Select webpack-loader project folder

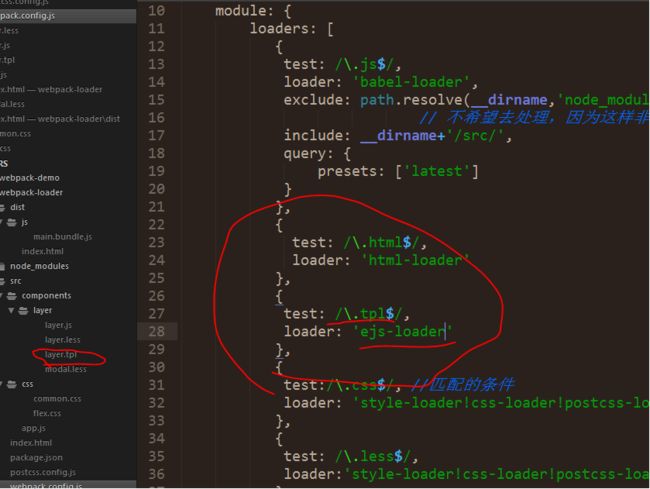pos(32,193)
